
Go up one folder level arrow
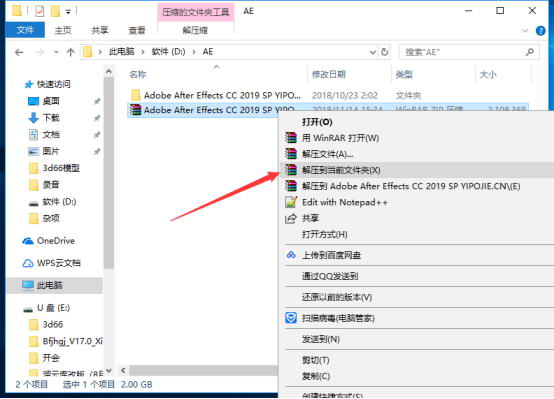(71, 52)
